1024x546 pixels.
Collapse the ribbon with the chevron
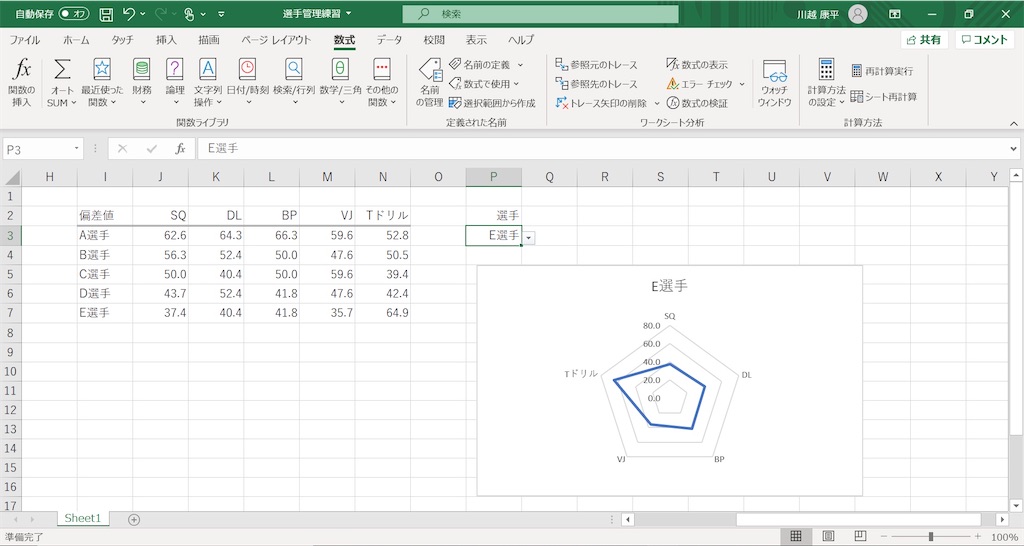(1014, 123)
